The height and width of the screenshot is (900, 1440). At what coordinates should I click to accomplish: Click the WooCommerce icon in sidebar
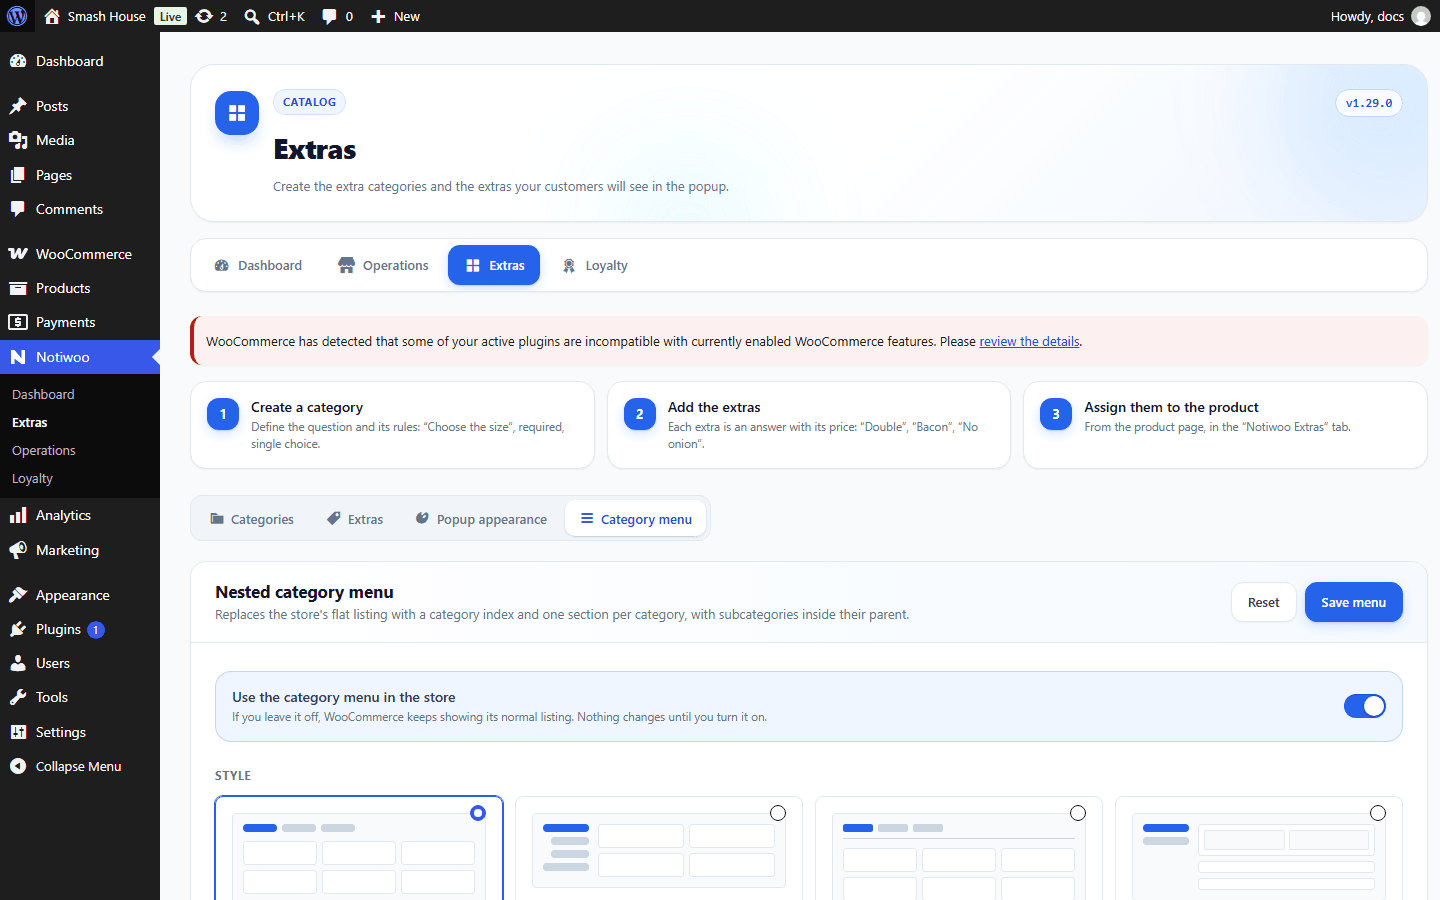click(x=18, y=254)
